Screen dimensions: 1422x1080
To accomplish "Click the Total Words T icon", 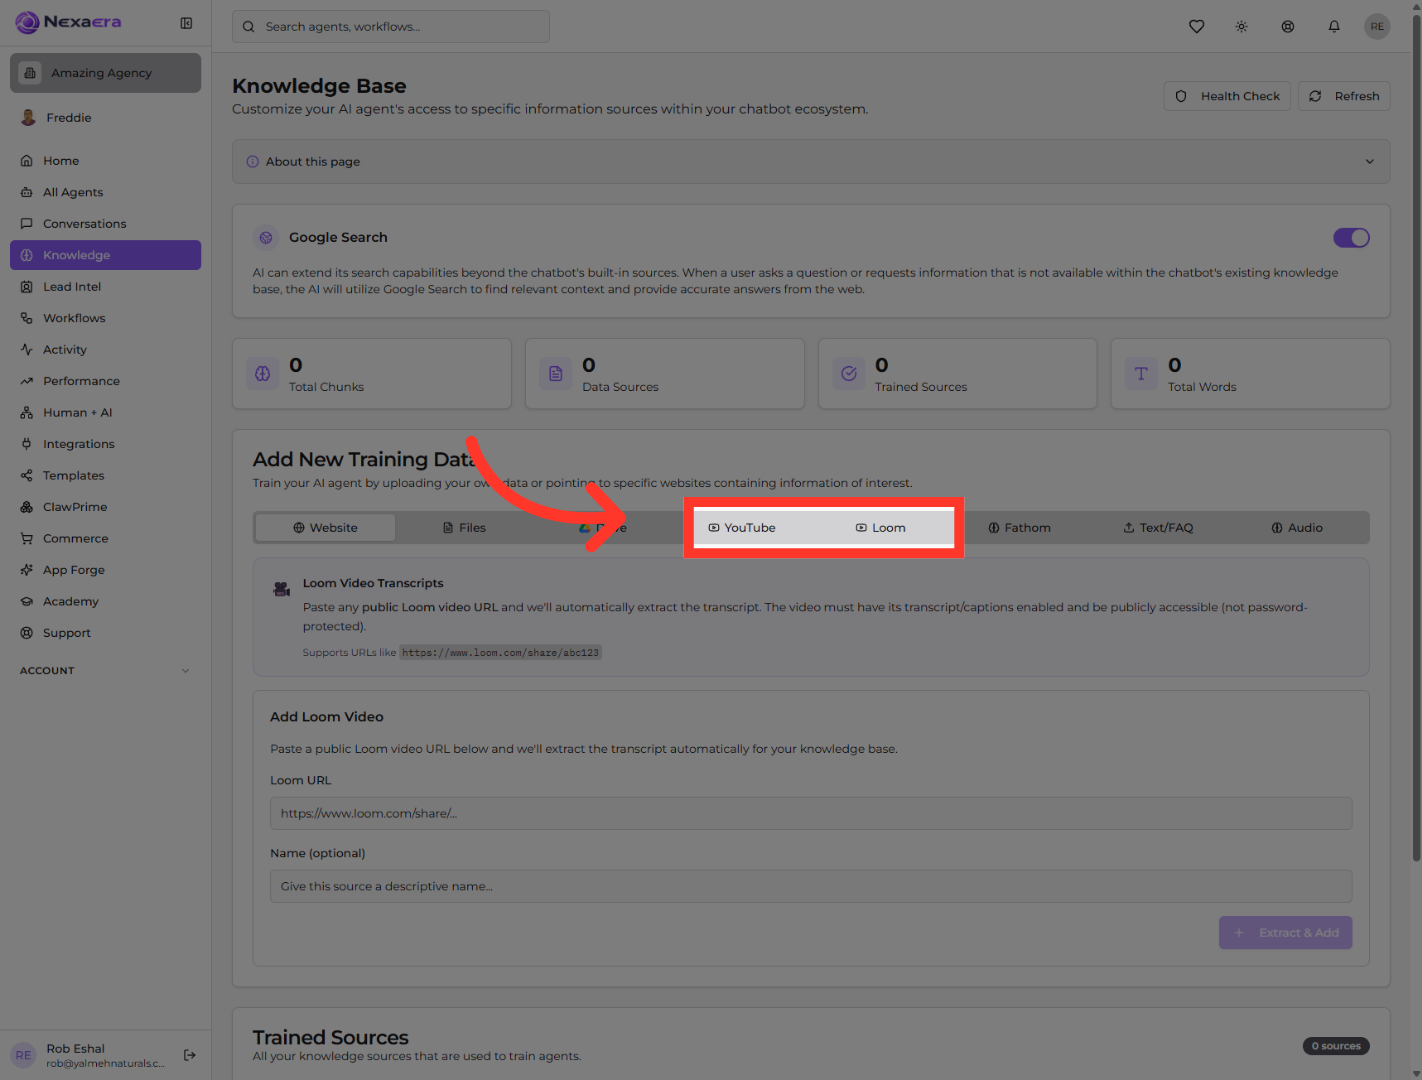I will tap(1141, 374).
